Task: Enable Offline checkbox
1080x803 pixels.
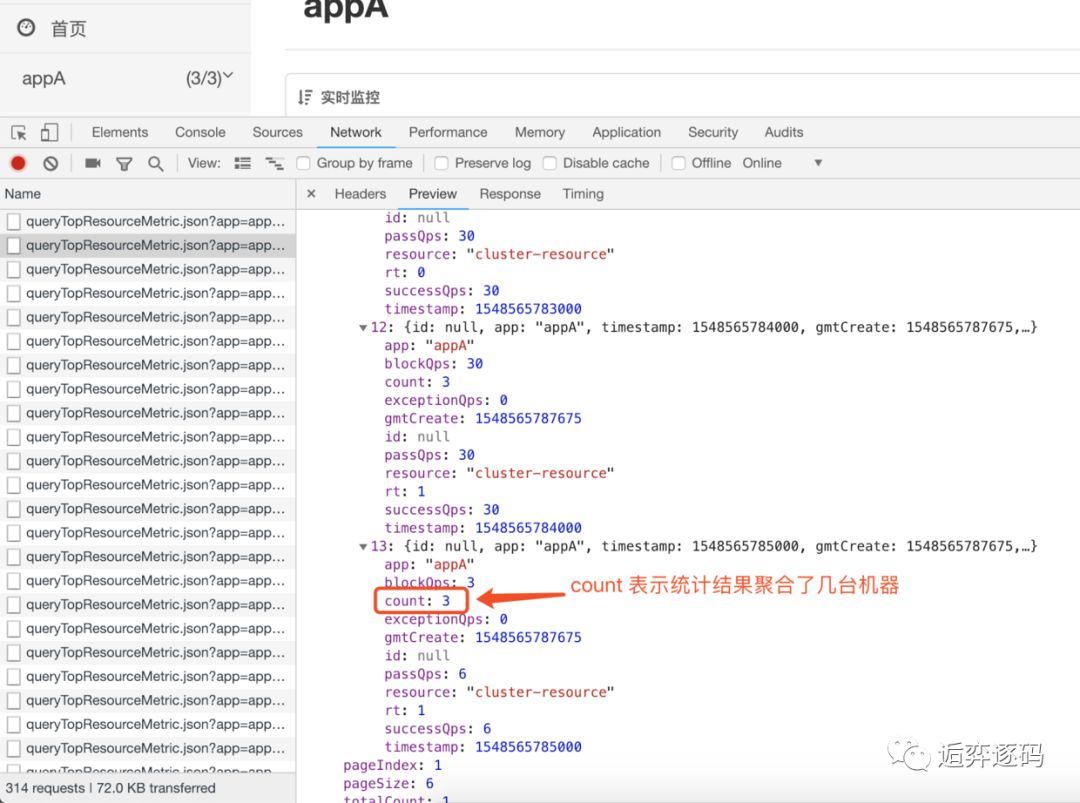Action: coord(678,163)
